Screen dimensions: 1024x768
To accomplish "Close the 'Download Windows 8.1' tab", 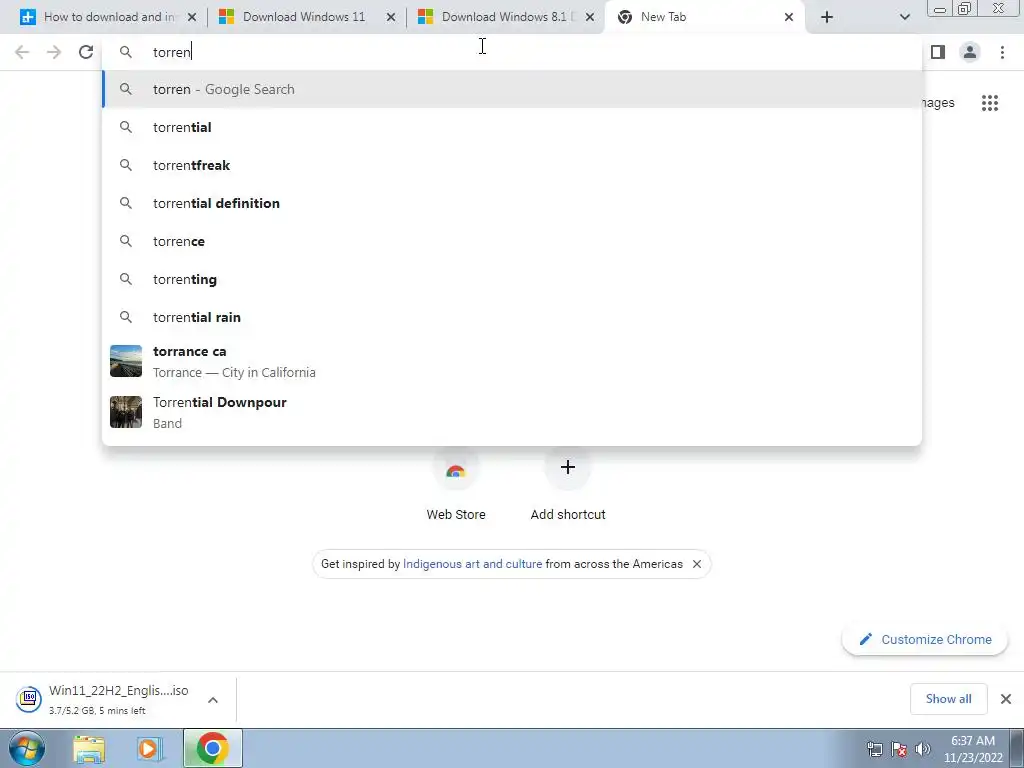I will (x=590, y=18).
